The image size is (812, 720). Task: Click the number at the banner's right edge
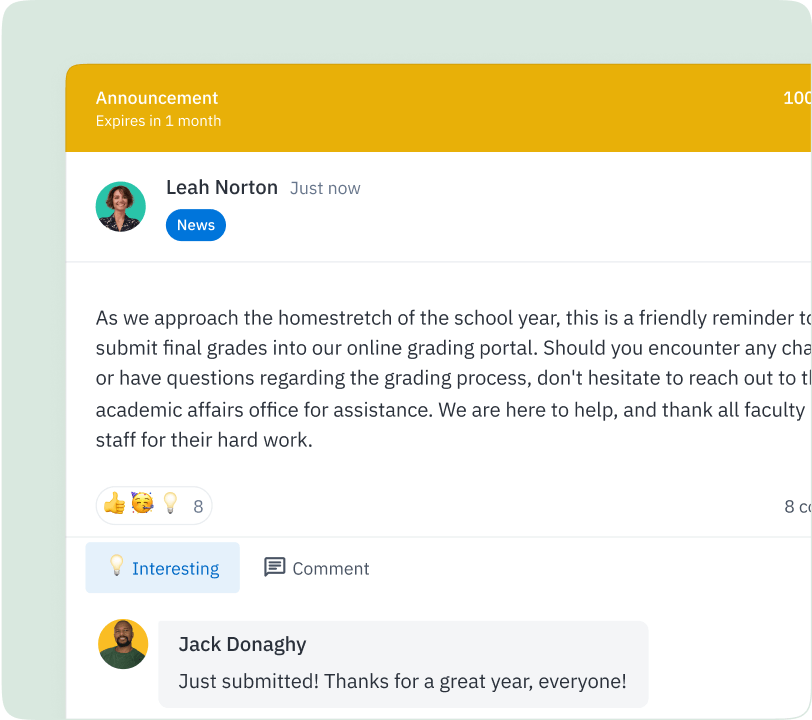tap(797, 98)
